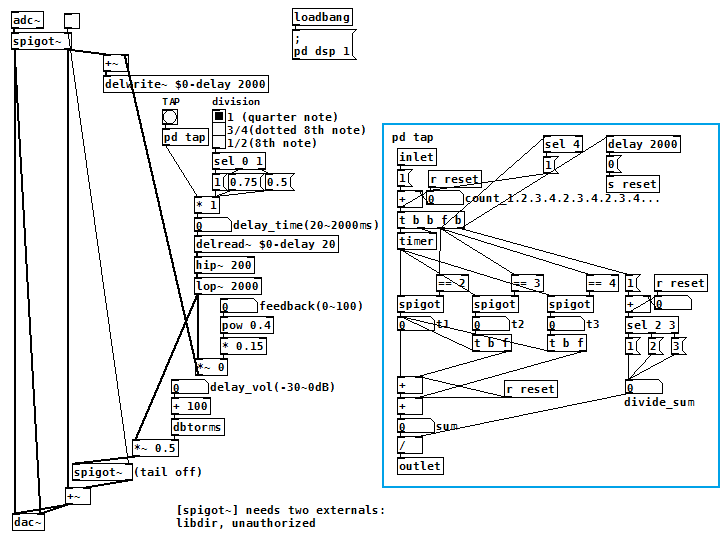Click the sum number box
Screen dimensions: 720x540
[x=416, y=427]
